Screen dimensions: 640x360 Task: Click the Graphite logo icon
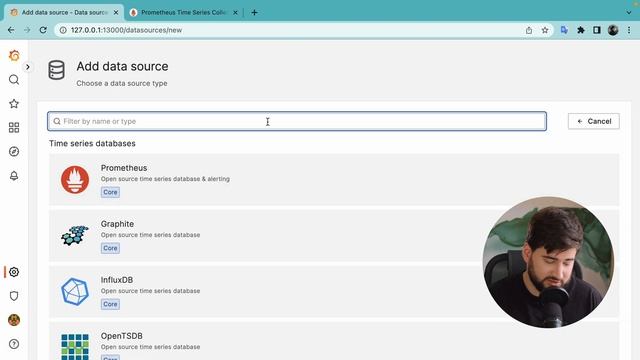[x=75, y=236]
